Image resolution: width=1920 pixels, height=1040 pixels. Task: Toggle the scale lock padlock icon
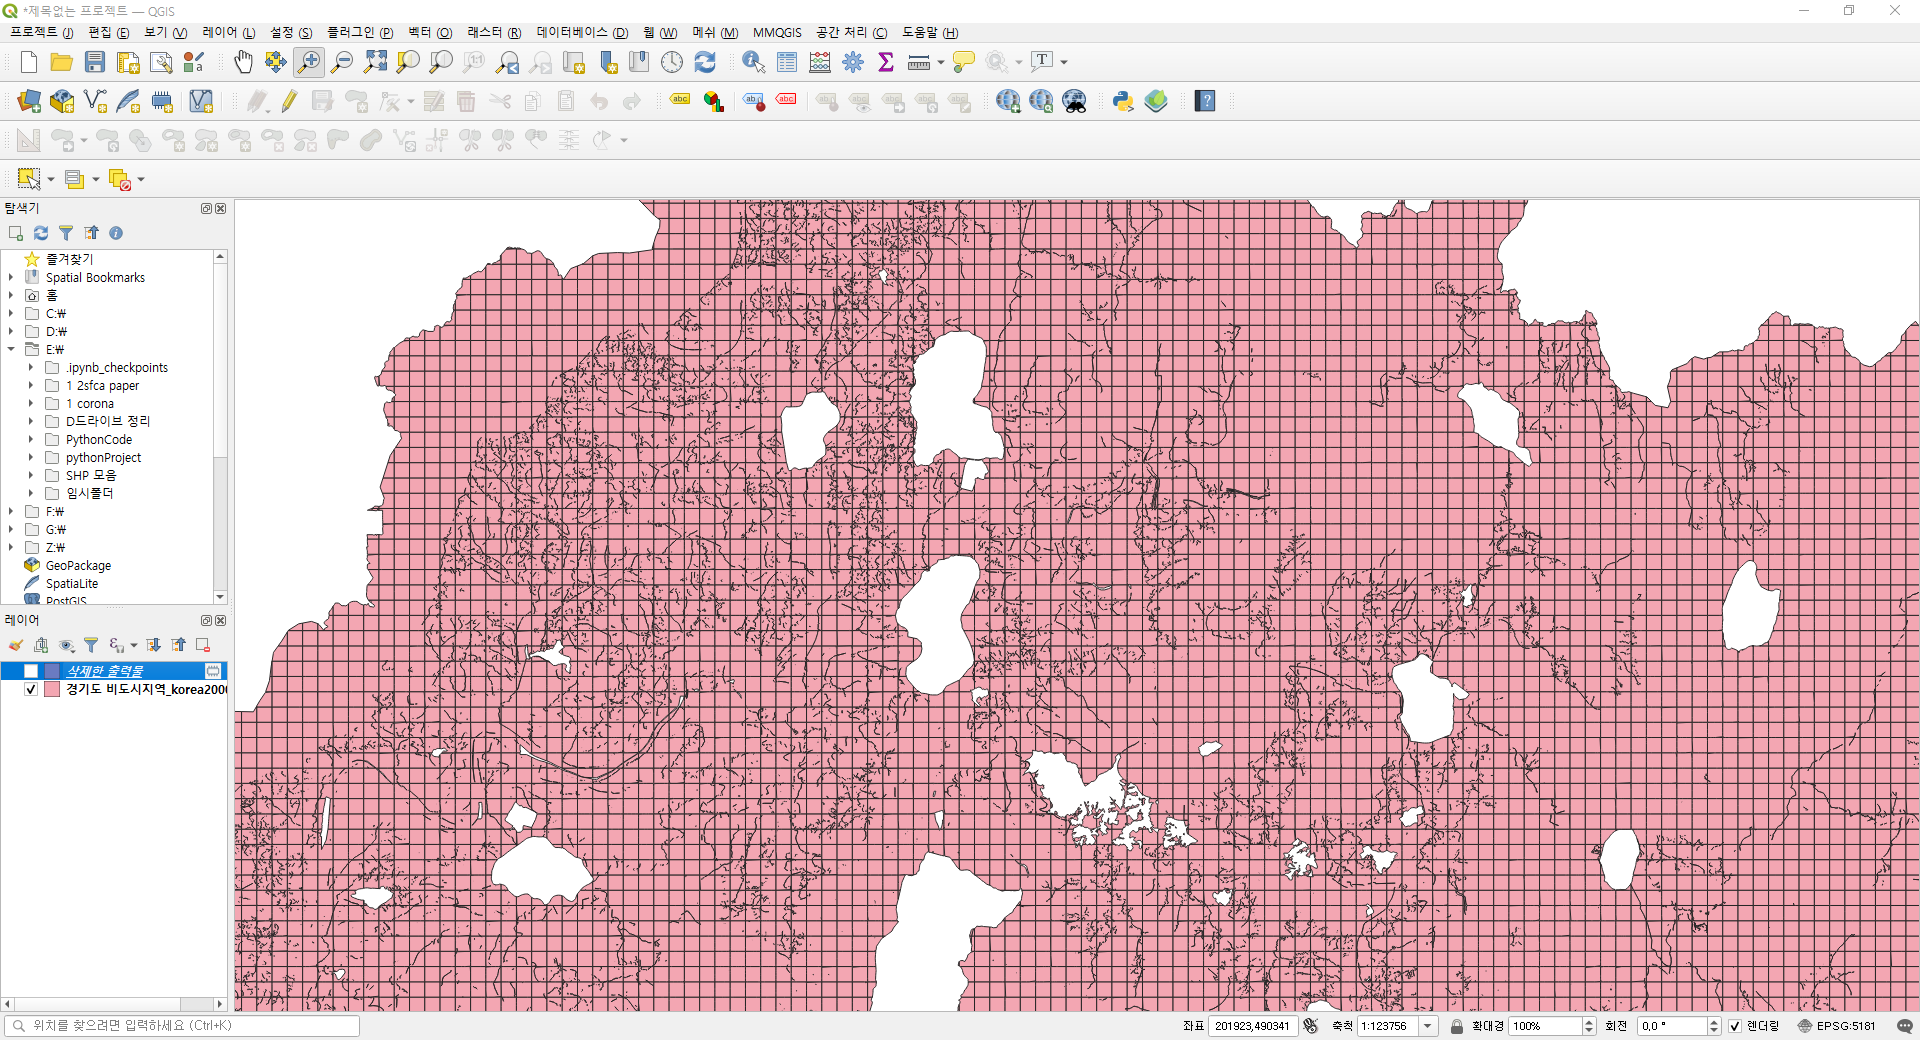(x=1457, y=1026)
